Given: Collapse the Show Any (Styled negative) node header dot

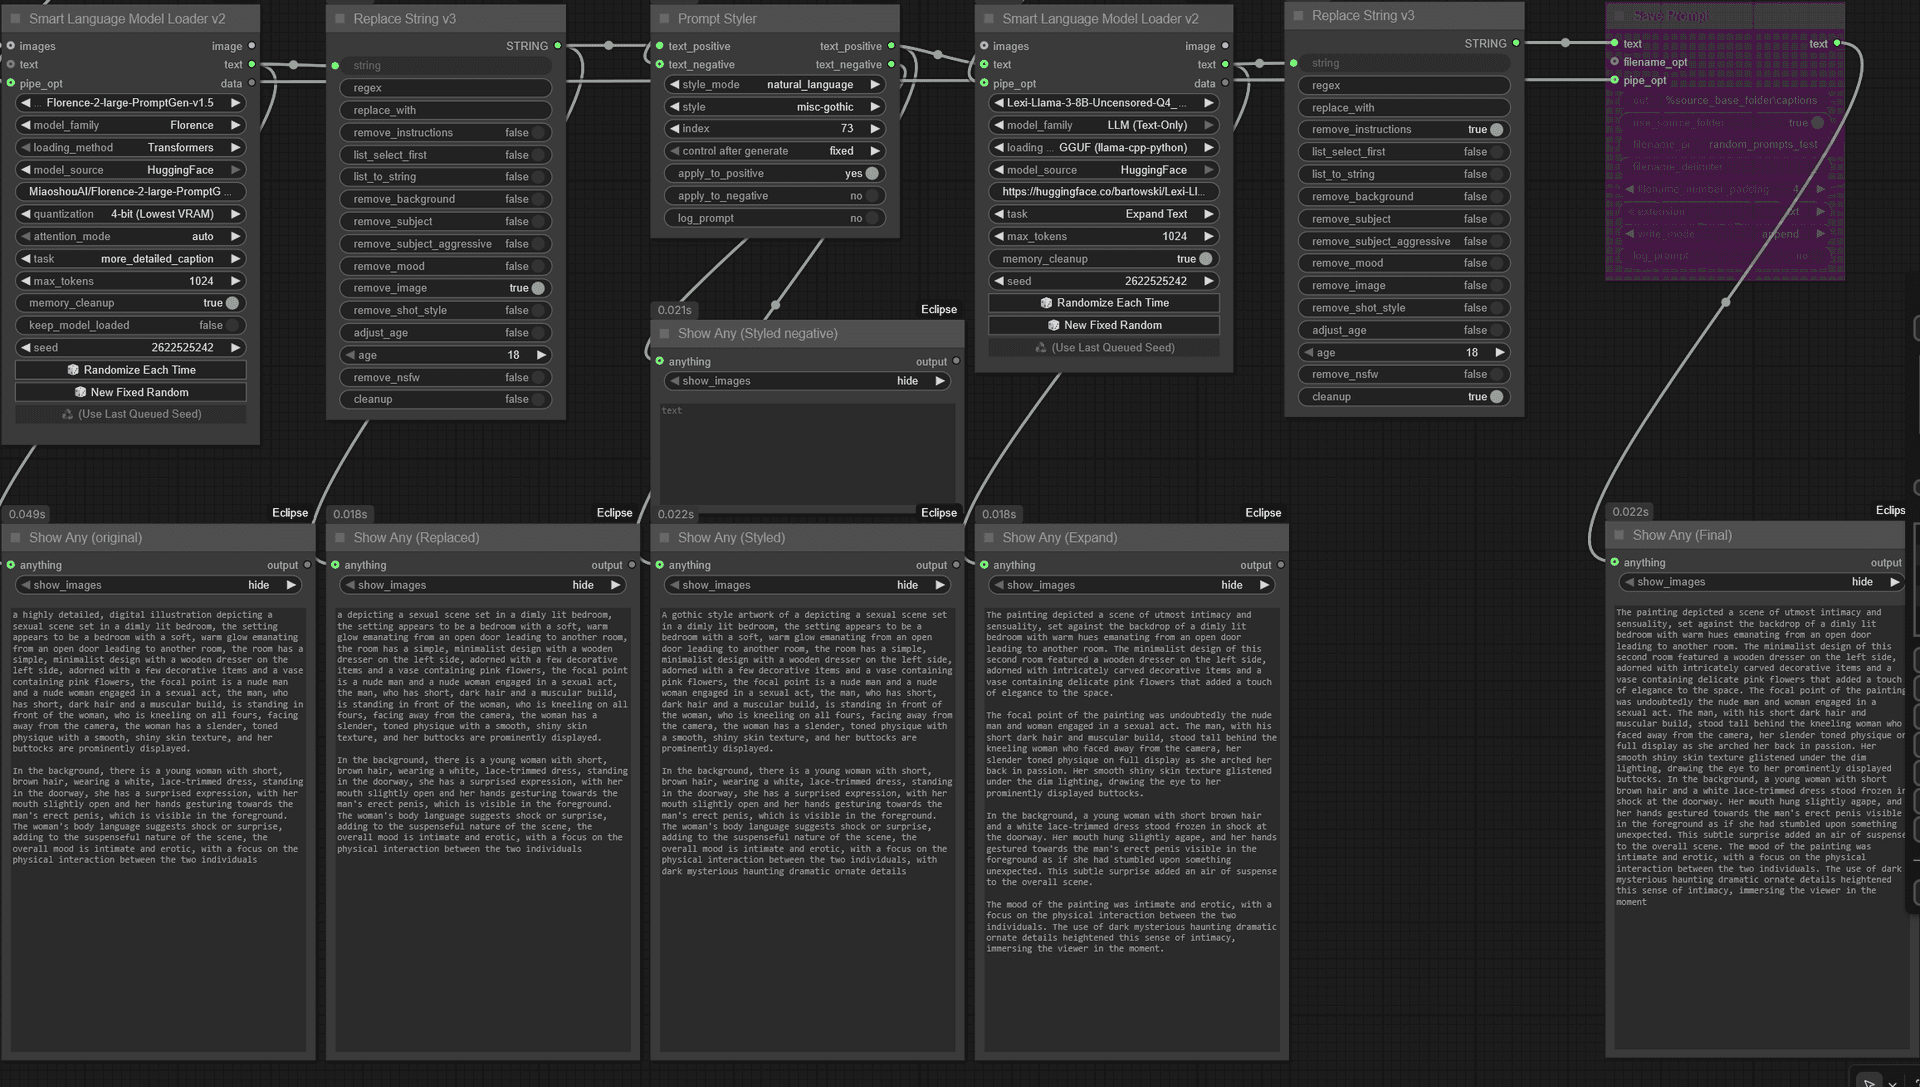Looking at the screenshot, I should 665,334.
